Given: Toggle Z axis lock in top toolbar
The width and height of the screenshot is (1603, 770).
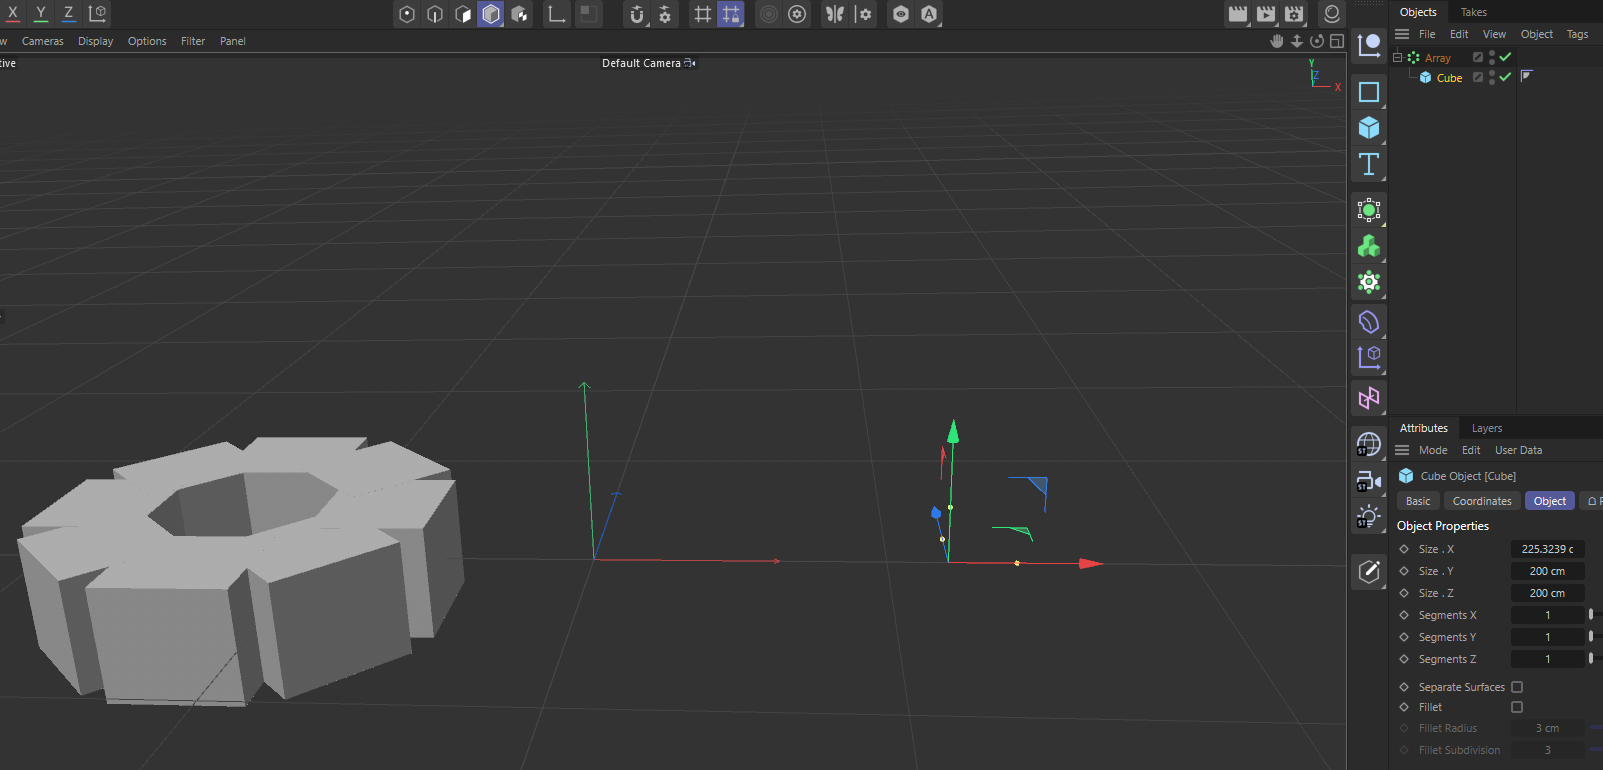Looking at the screenshot, I should [x=69, y=13].
